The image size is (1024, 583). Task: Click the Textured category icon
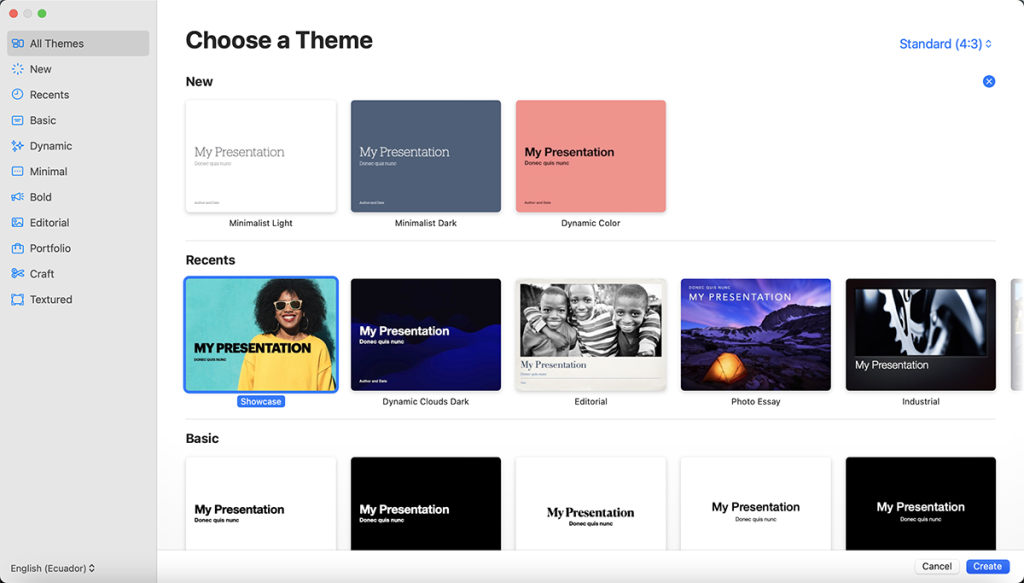(17, 300)
